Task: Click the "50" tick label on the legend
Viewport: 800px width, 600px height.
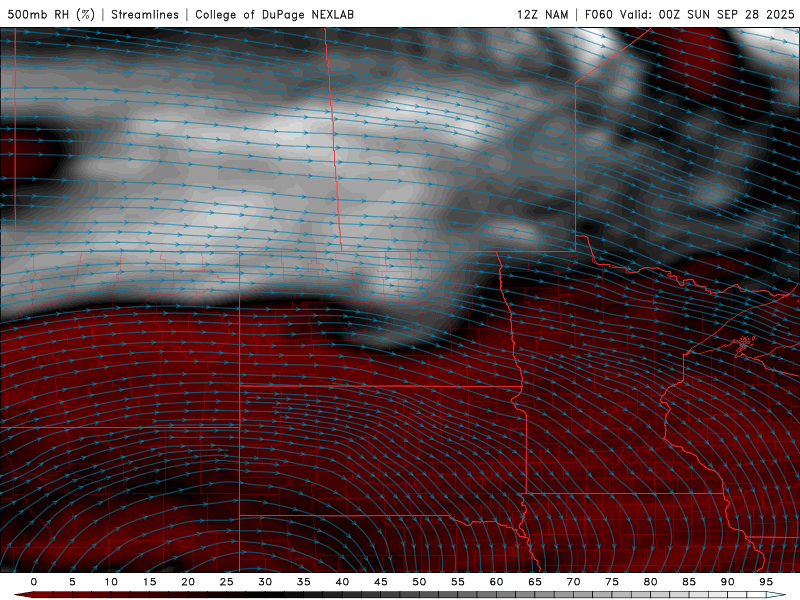Action: click(419, 582)
